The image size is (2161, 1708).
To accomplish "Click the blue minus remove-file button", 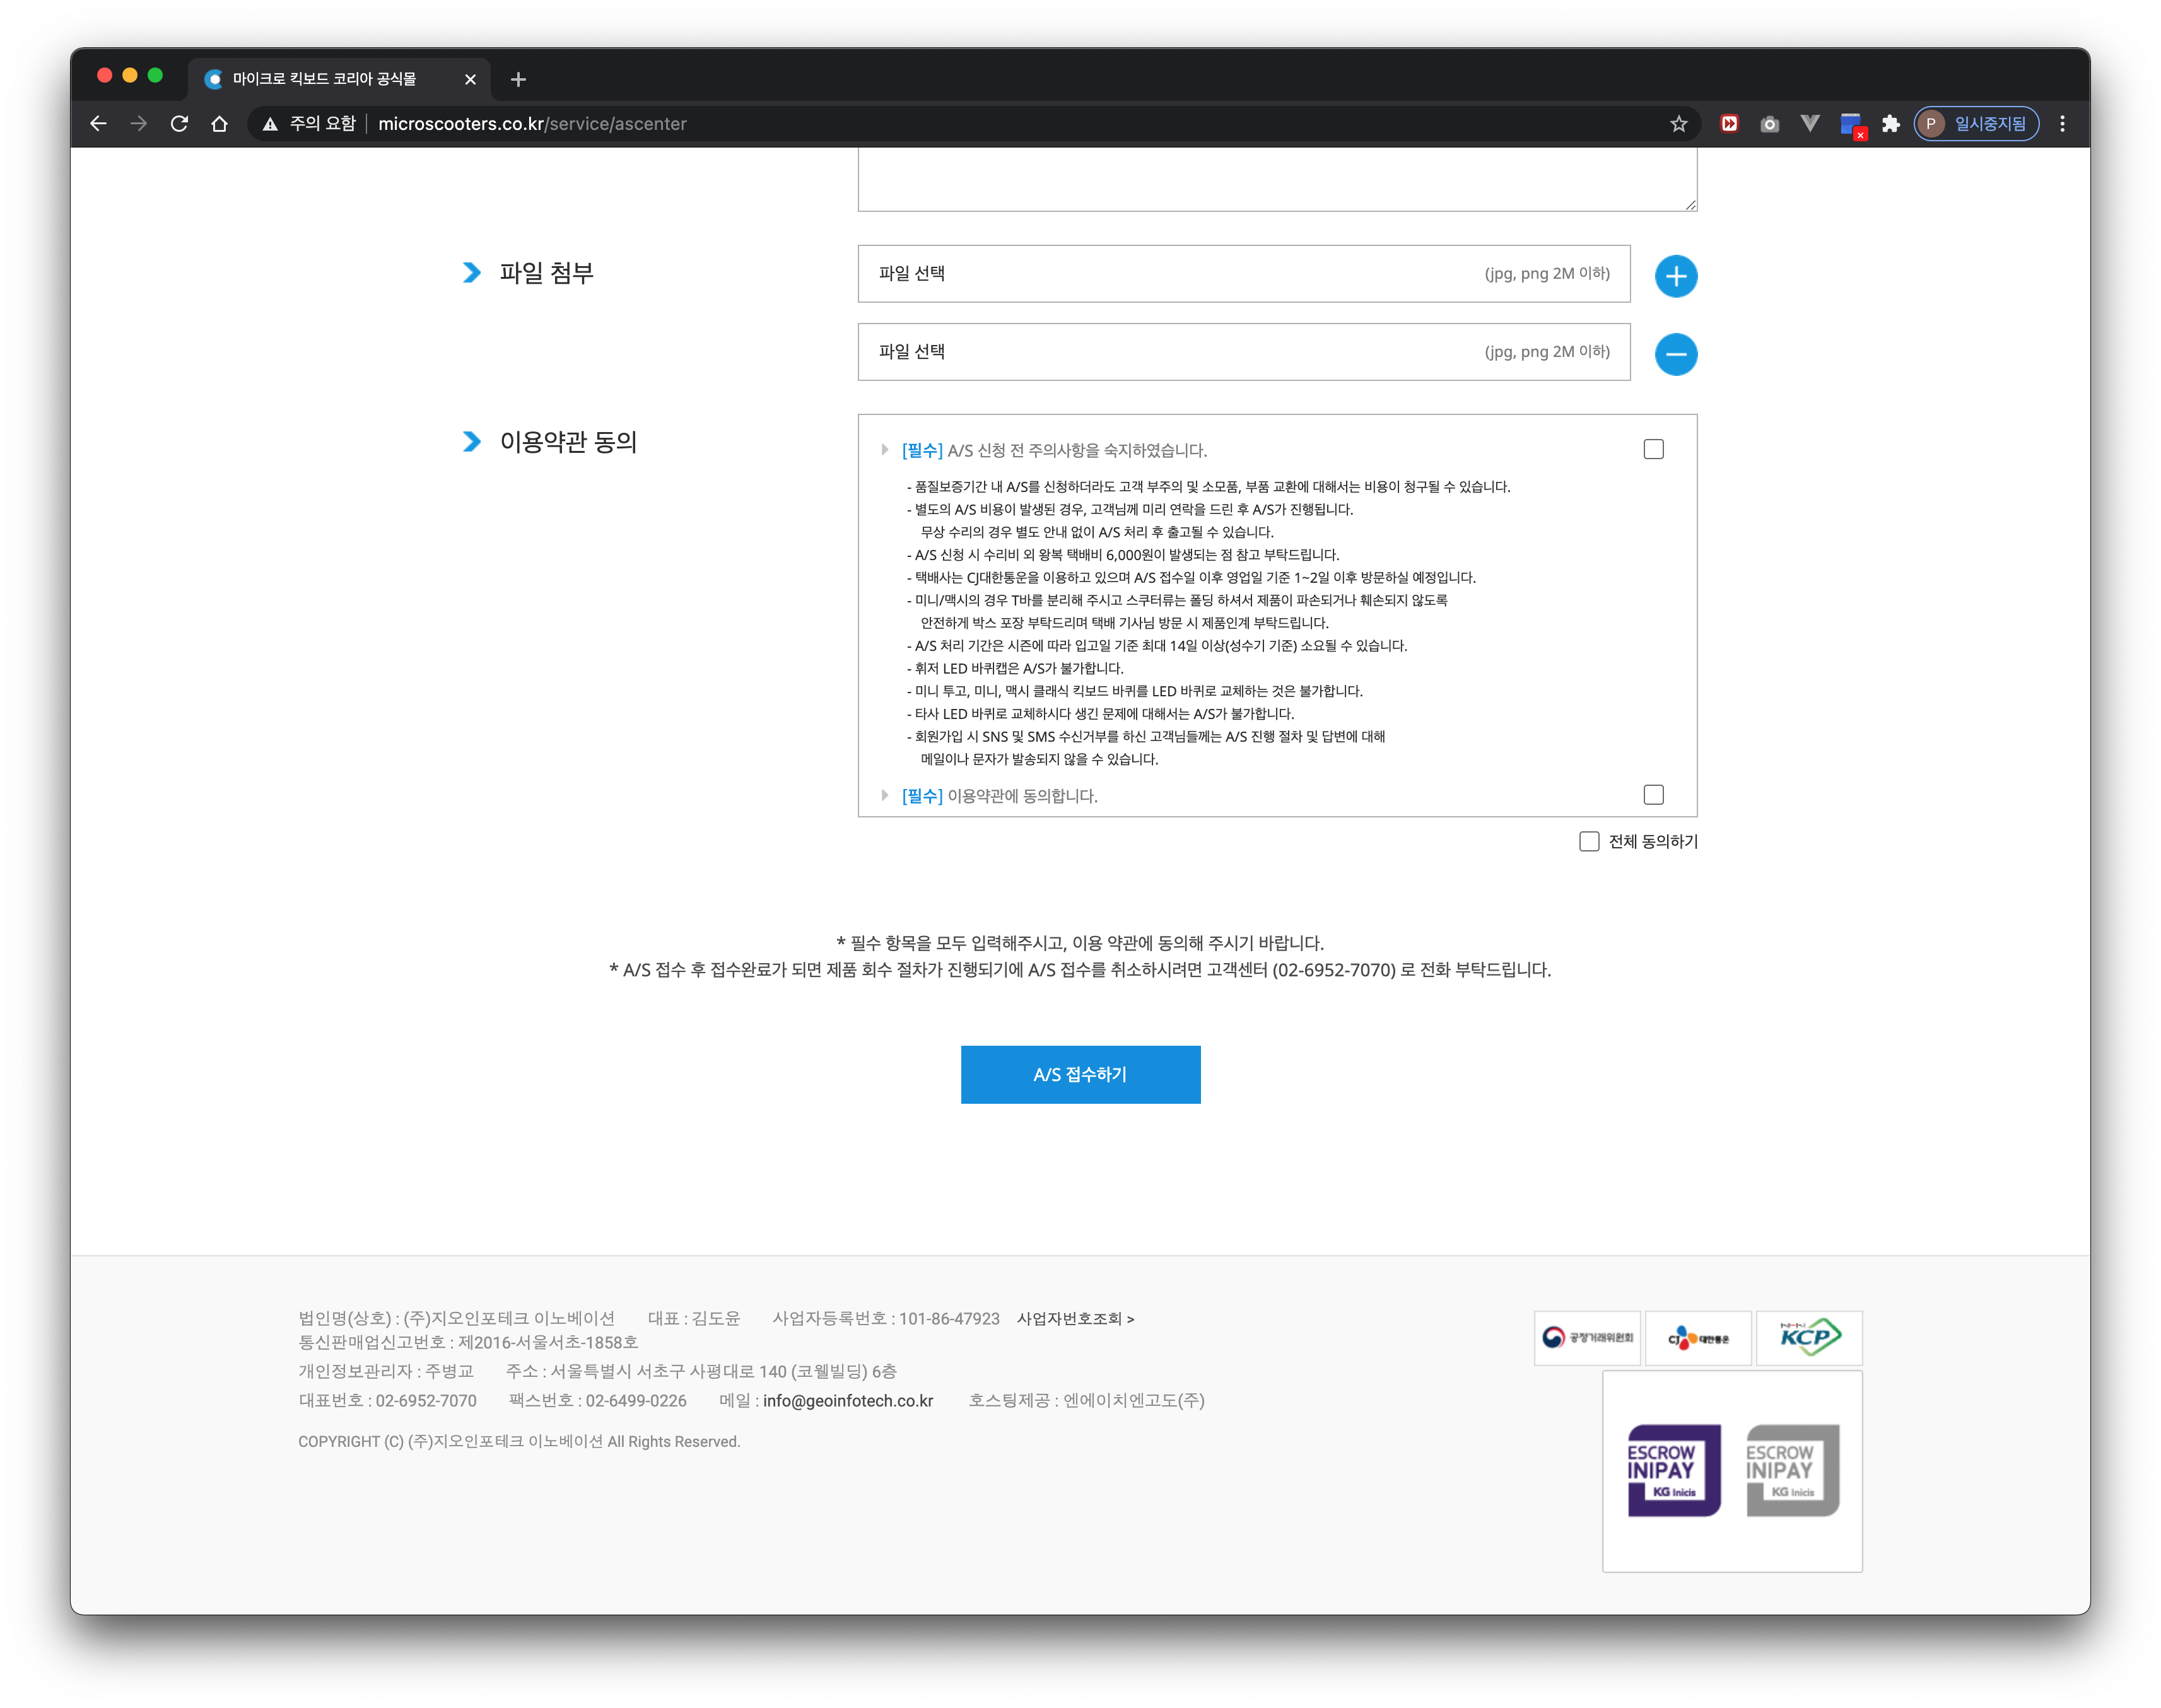I will [x=1675, y=354].
